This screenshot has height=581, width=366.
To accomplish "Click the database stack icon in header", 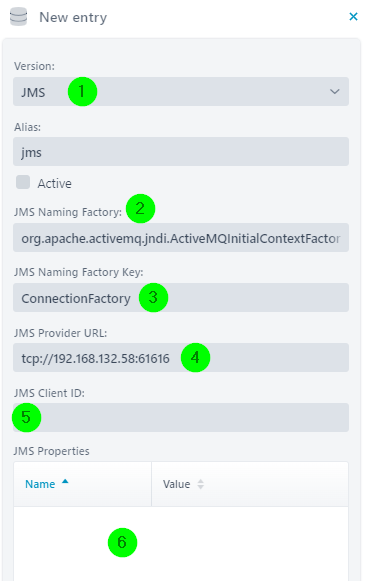I will [x=19, y=17].
